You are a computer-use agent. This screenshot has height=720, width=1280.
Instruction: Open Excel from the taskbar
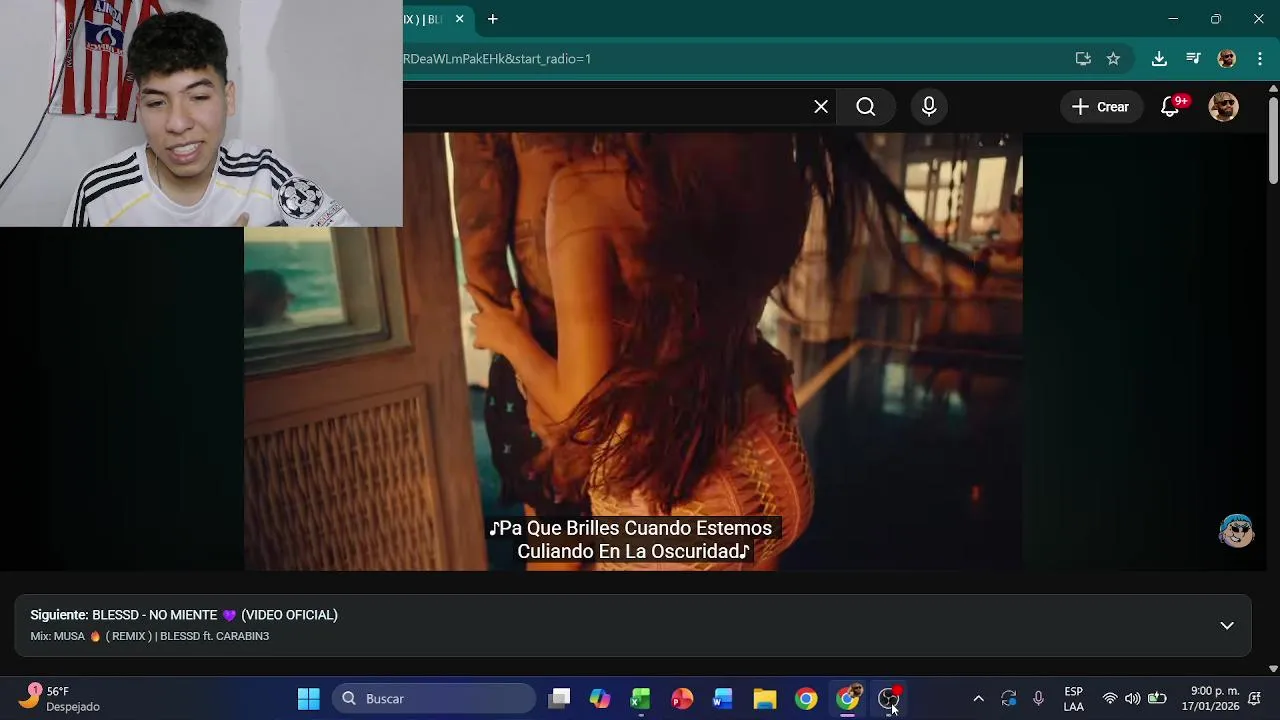641,699
